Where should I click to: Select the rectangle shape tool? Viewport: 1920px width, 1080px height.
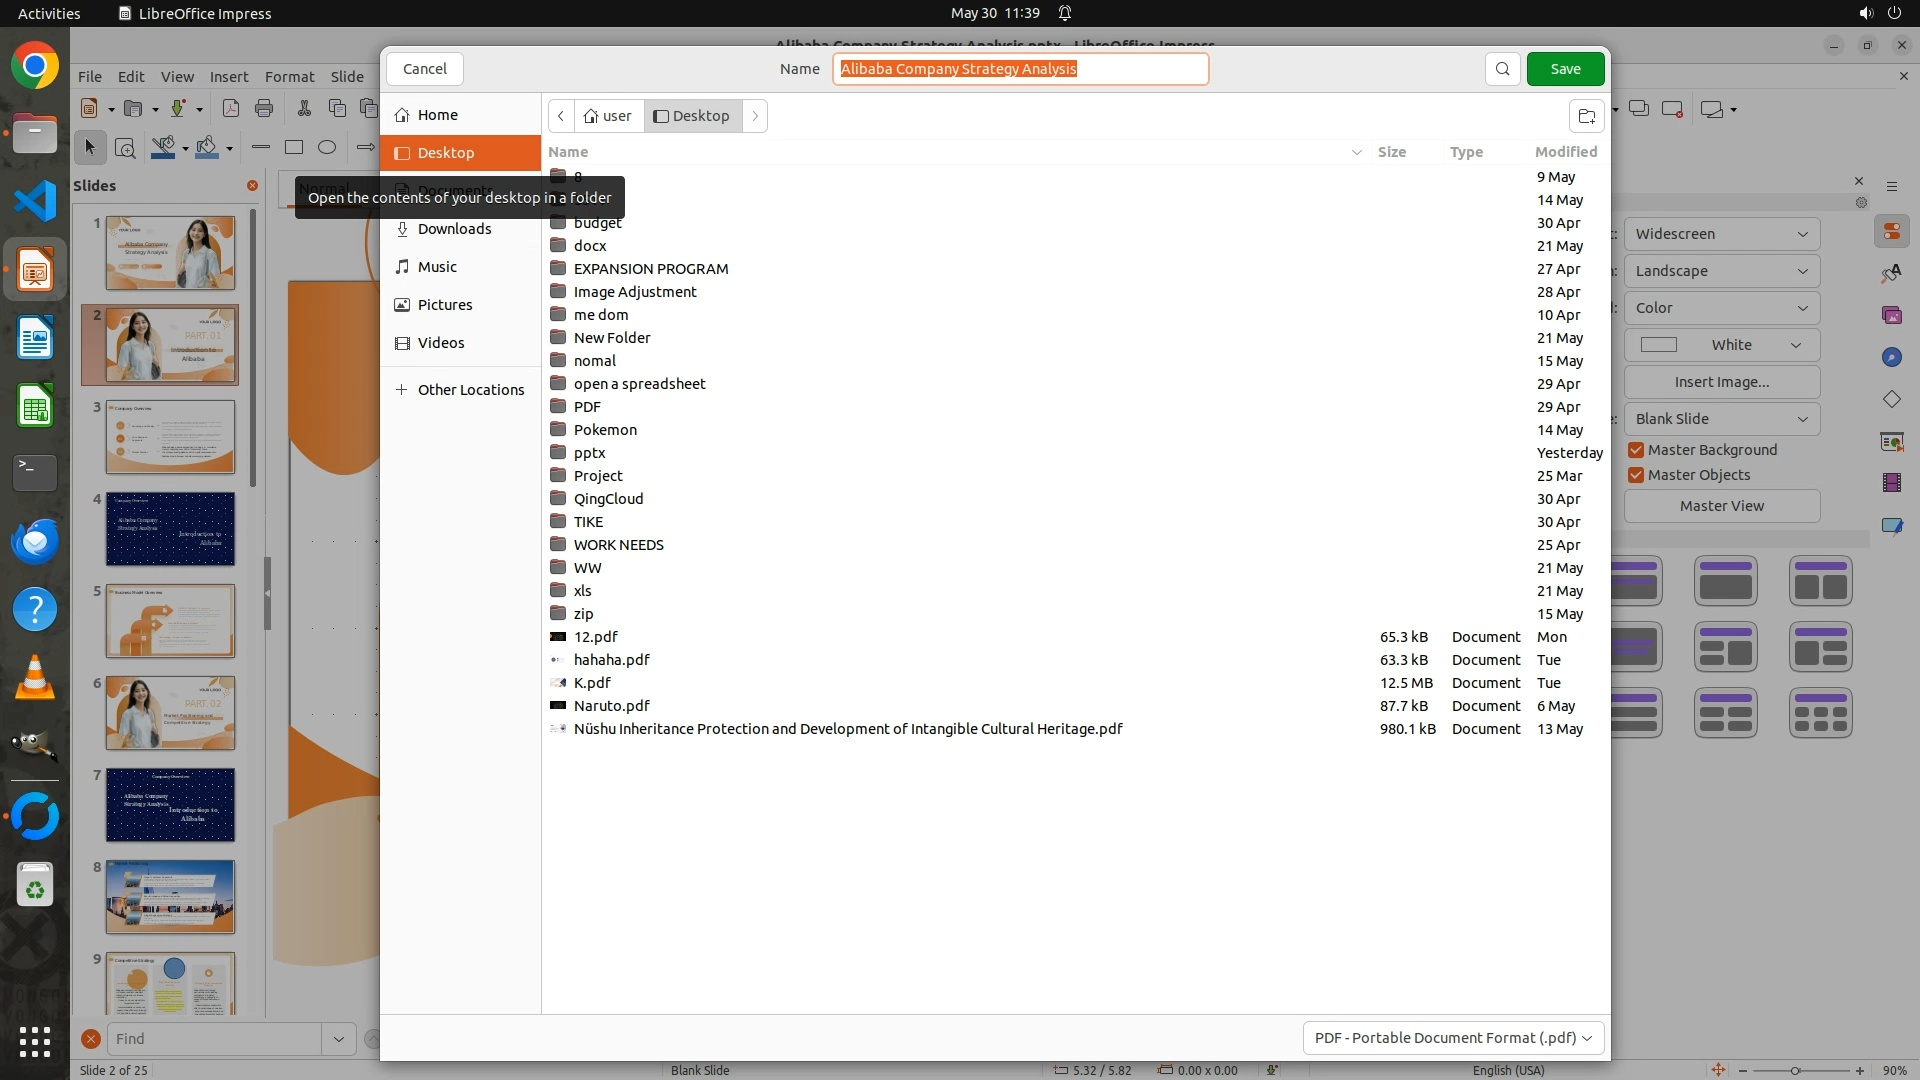(294, 148)
